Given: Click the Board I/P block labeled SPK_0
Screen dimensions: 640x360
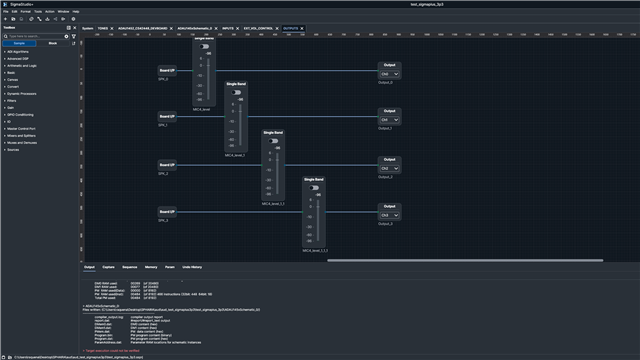Looking at the screenshot, I should pyautogui.click(x=167, y=71).
